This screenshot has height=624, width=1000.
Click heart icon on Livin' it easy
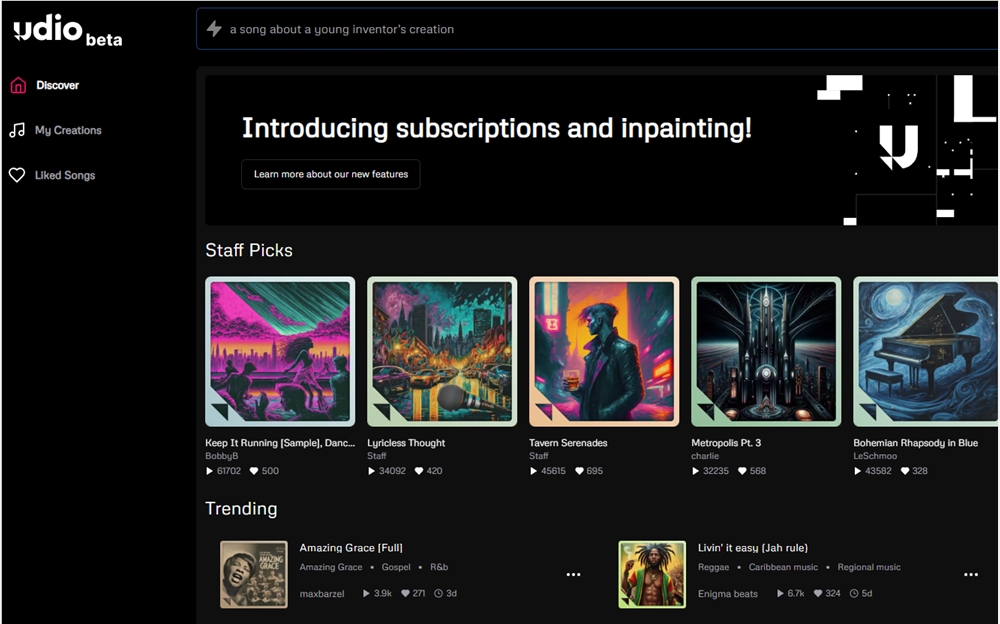point(818,593)
